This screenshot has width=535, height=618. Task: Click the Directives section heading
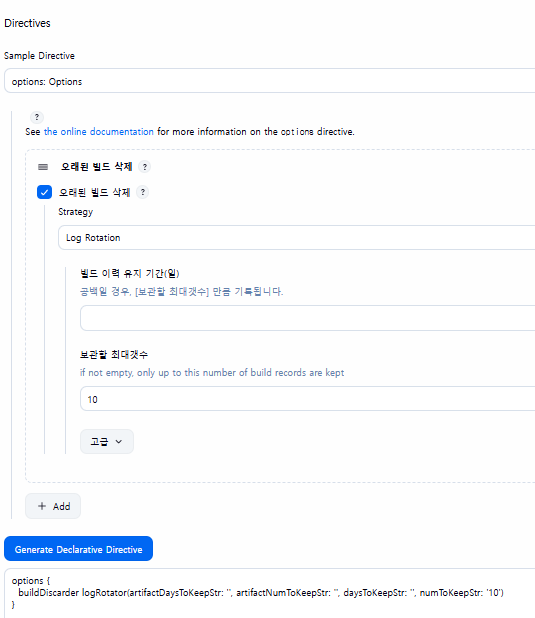tap(27, 23)
